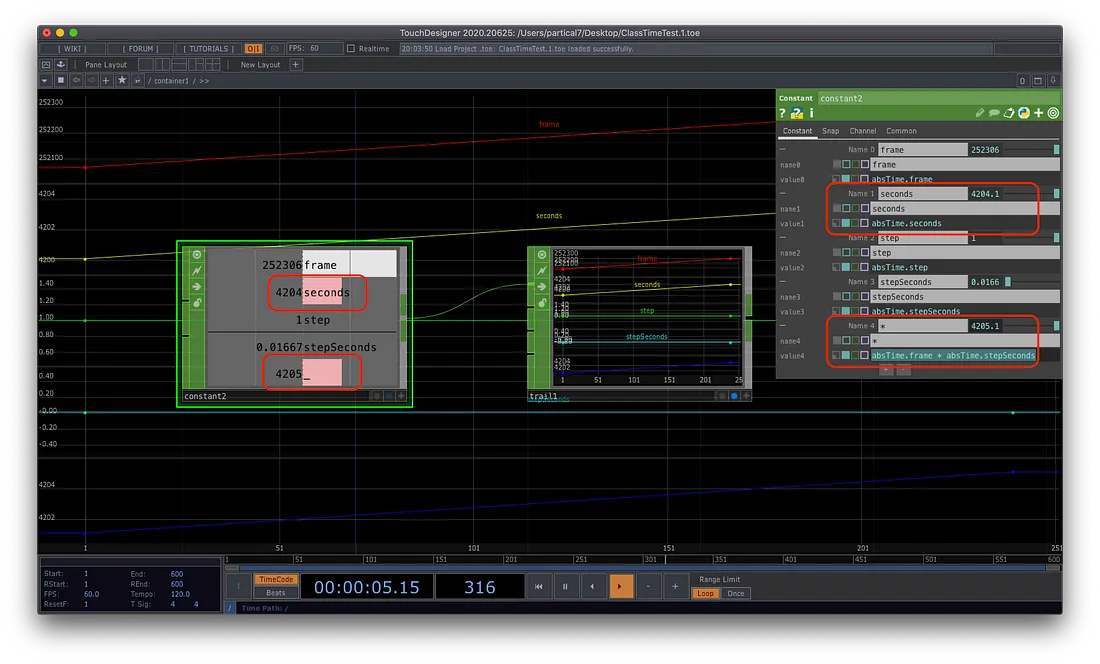Click the viewer active icon on constant2 node

tap(197, 255)
